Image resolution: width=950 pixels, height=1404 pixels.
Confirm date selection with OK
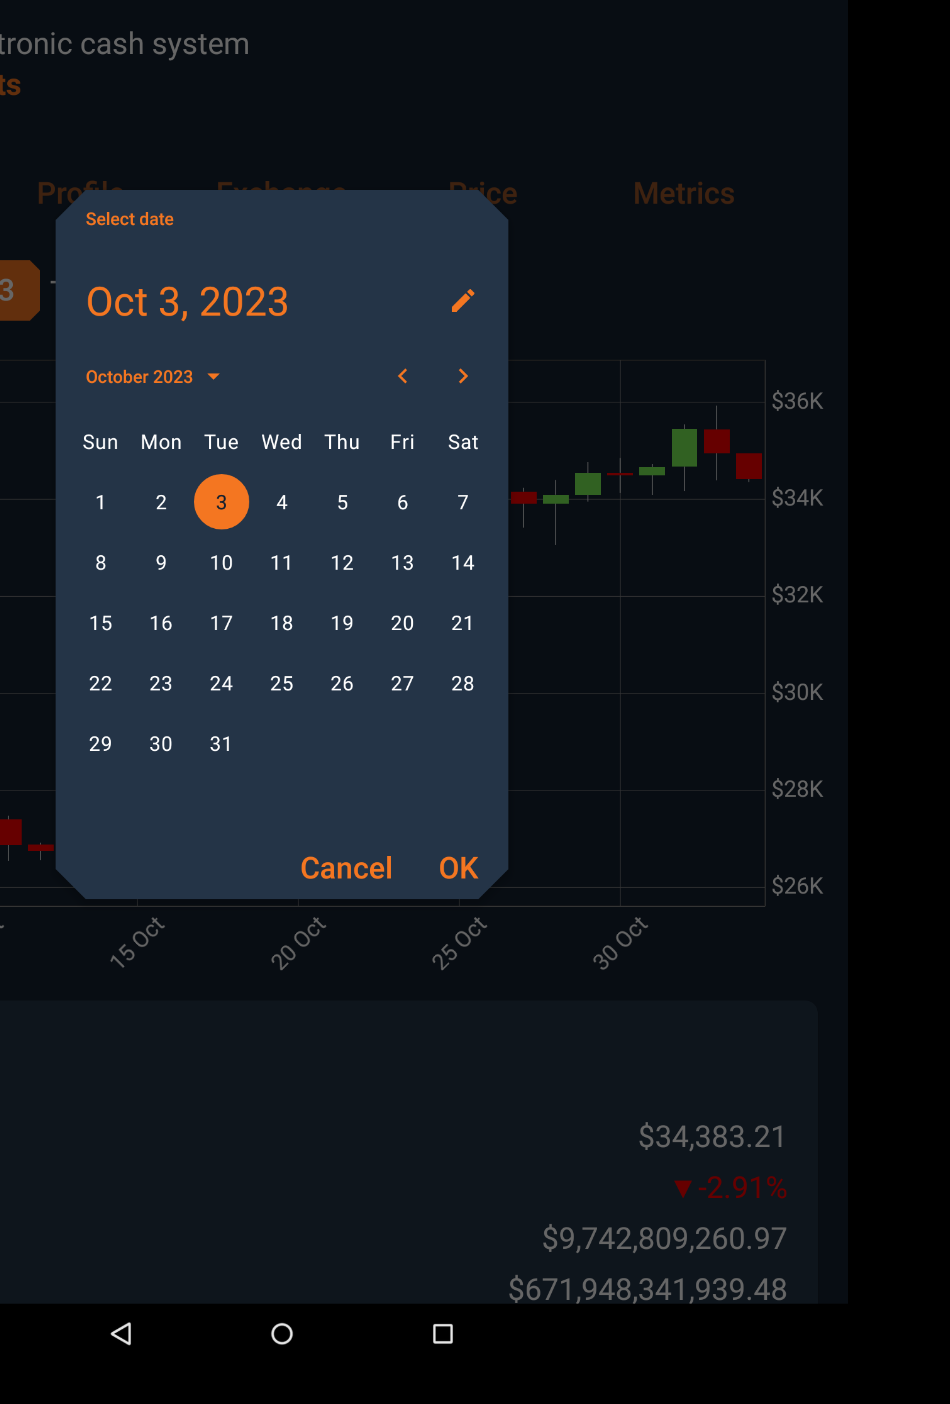click(458, 868)
